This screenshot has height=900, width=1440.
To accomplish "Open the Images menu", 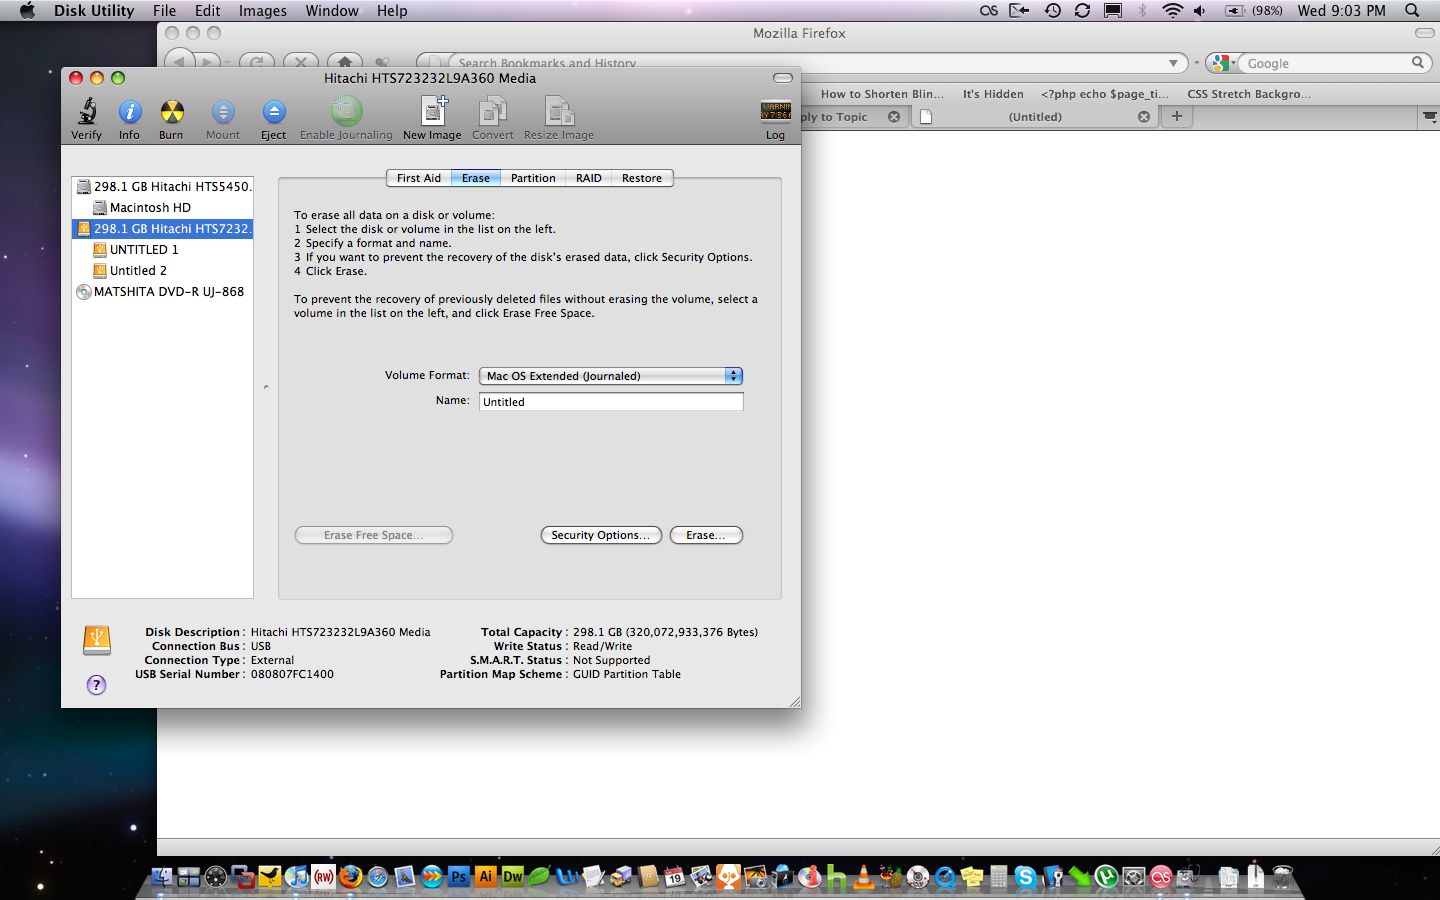I will click(x=263, y=10).
